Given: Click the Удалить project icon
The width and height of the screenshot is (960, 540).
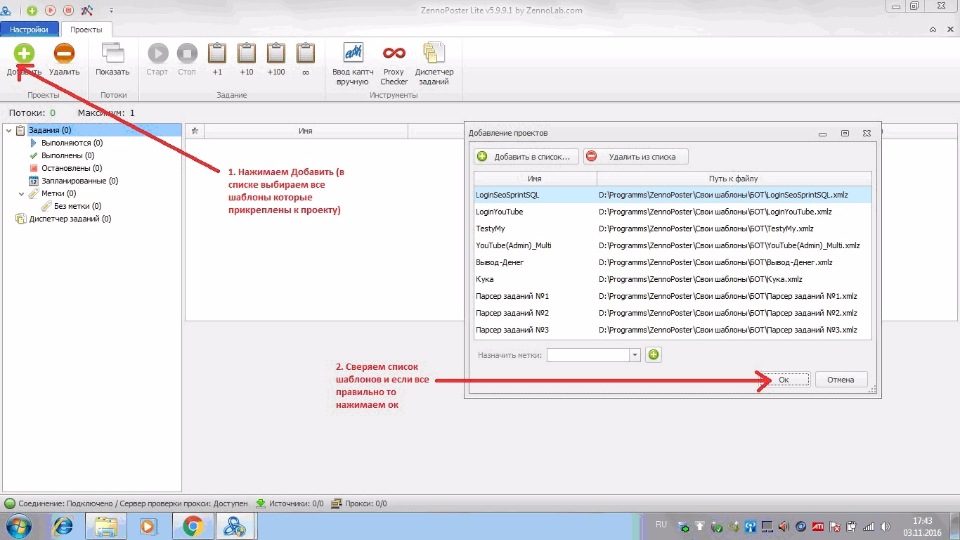Looking at the screenshot, I should tap(64, 53).
